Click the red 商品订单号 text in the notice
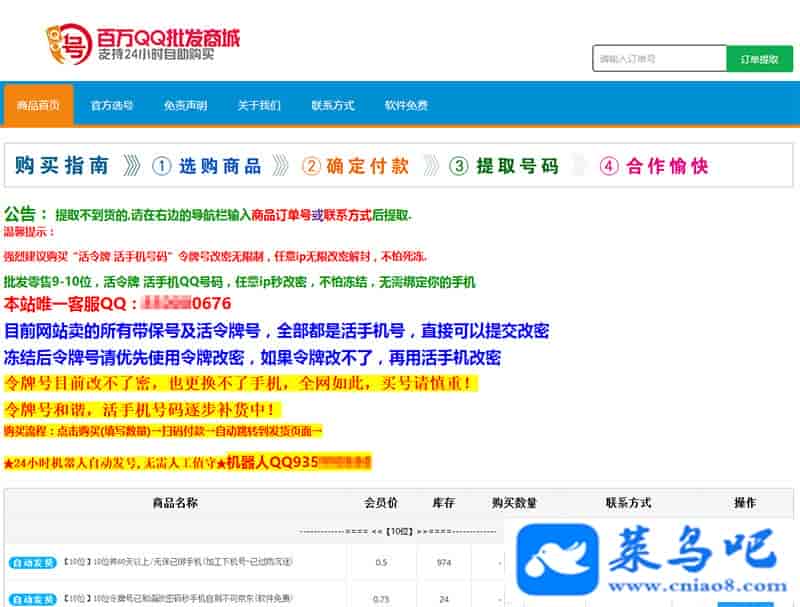800x607 pixels. [x=281, y=215]
